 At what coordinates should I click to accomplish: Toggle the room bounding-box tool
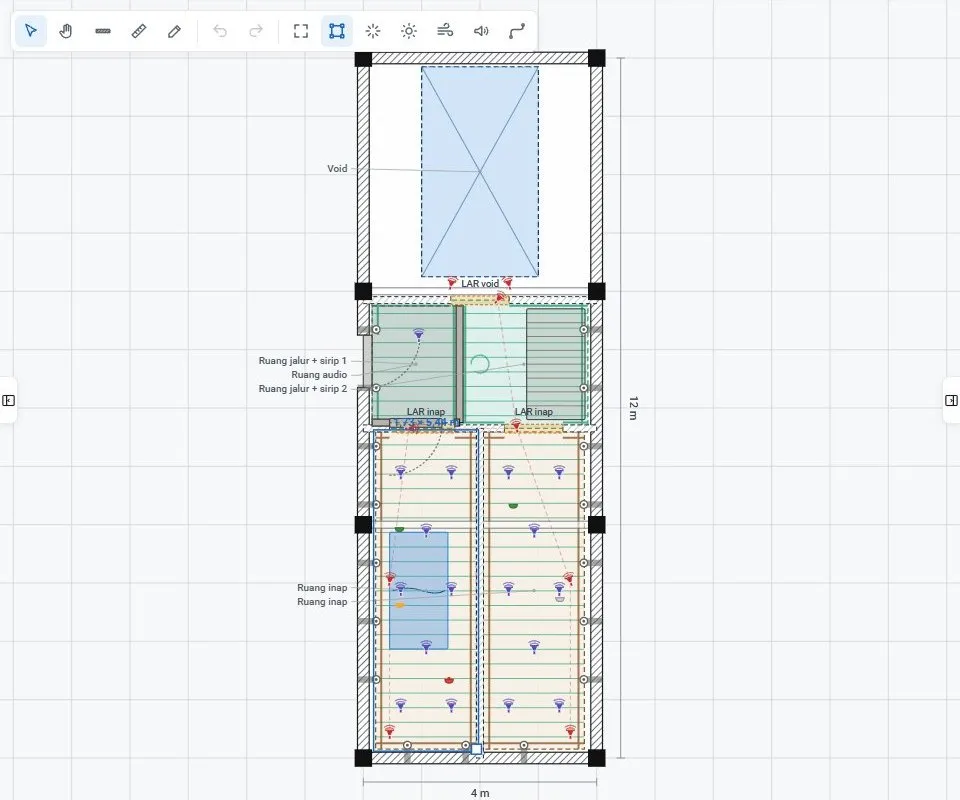337,31
